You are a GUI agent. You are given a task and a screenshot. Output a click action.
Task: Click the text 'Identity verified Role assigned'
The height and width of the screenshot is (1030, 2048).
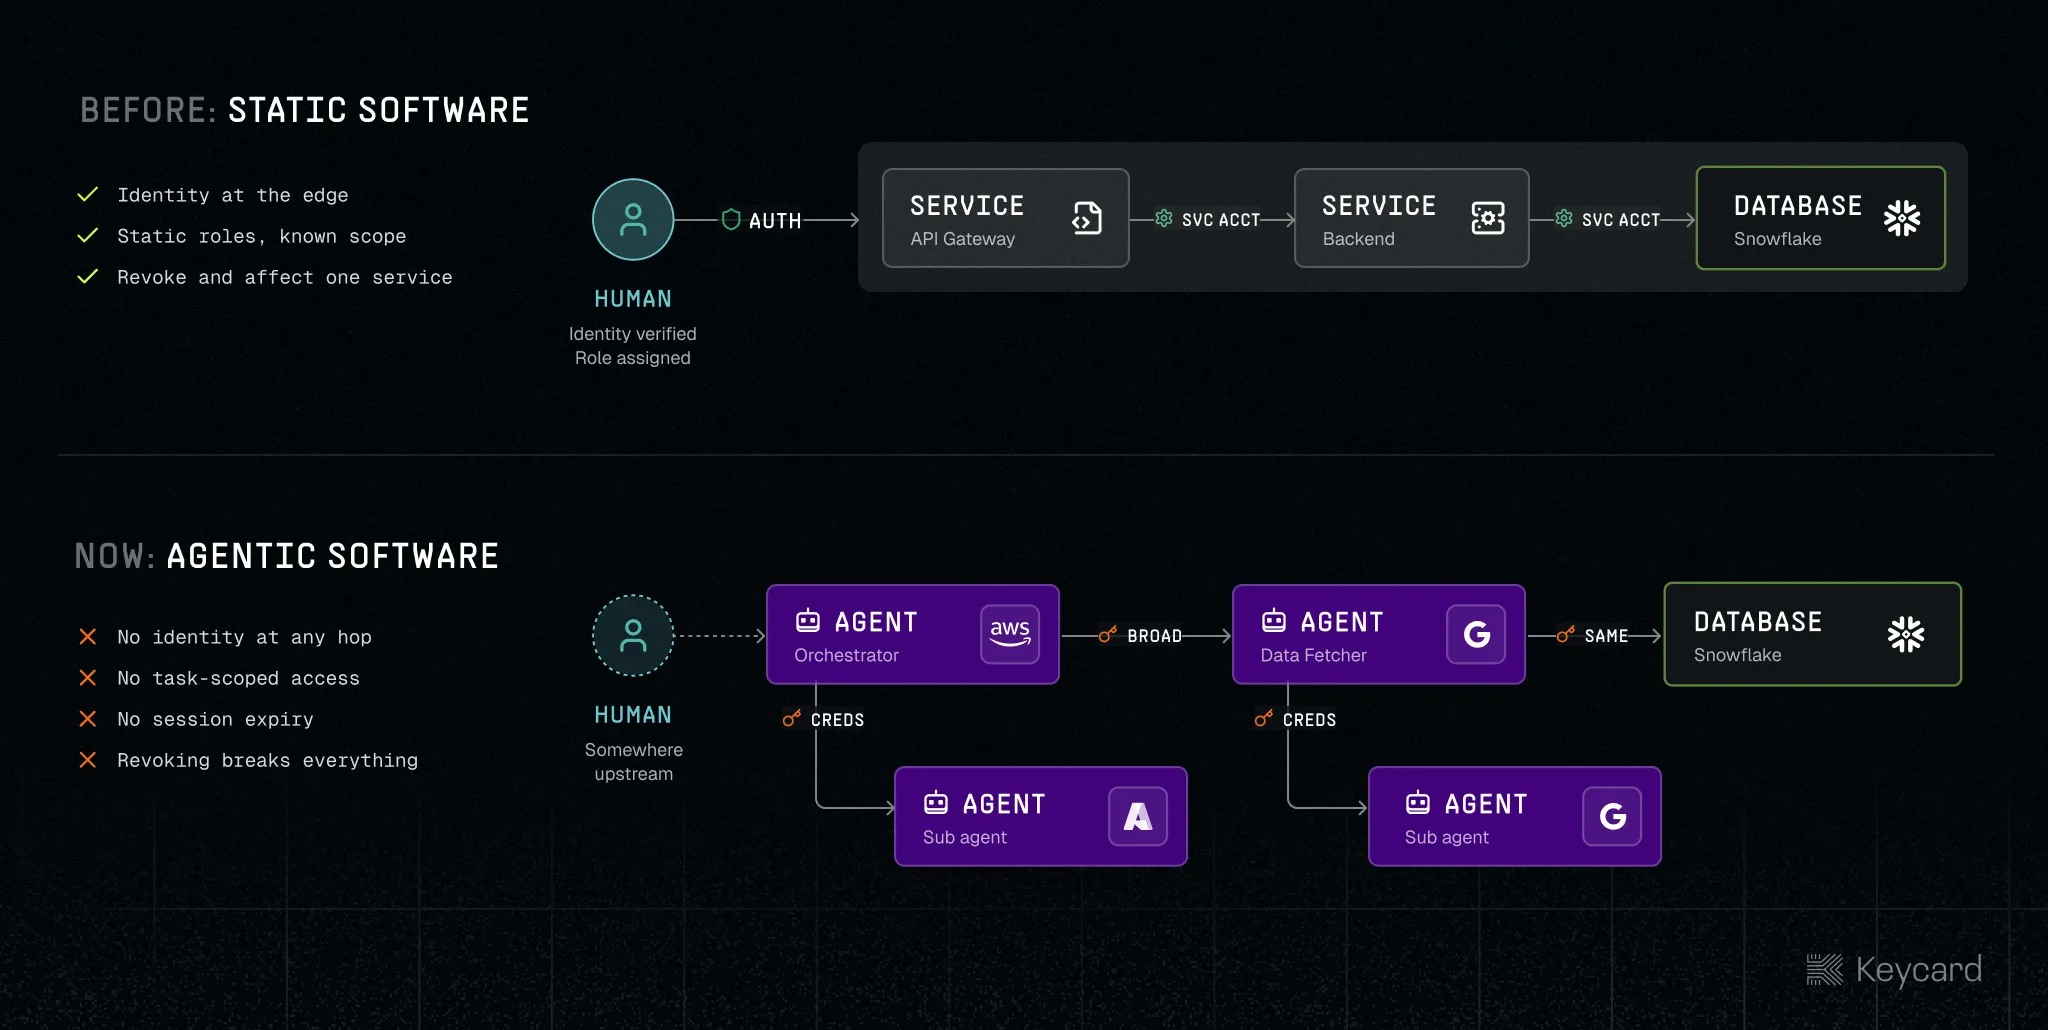coord(633,346)
